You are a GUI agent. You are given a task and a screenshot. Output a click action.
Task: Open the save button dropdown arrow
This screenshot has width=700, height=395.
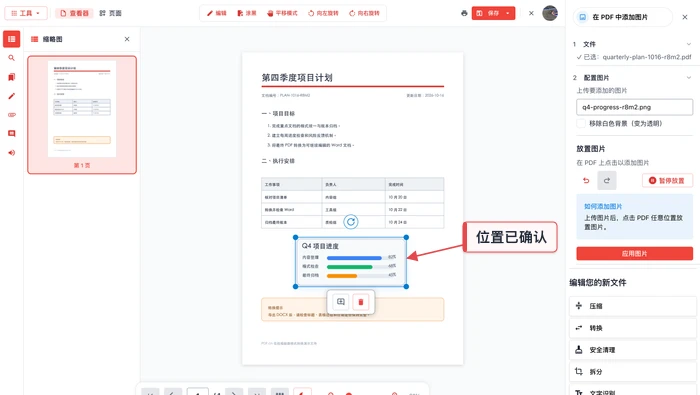tap(508, 13)
